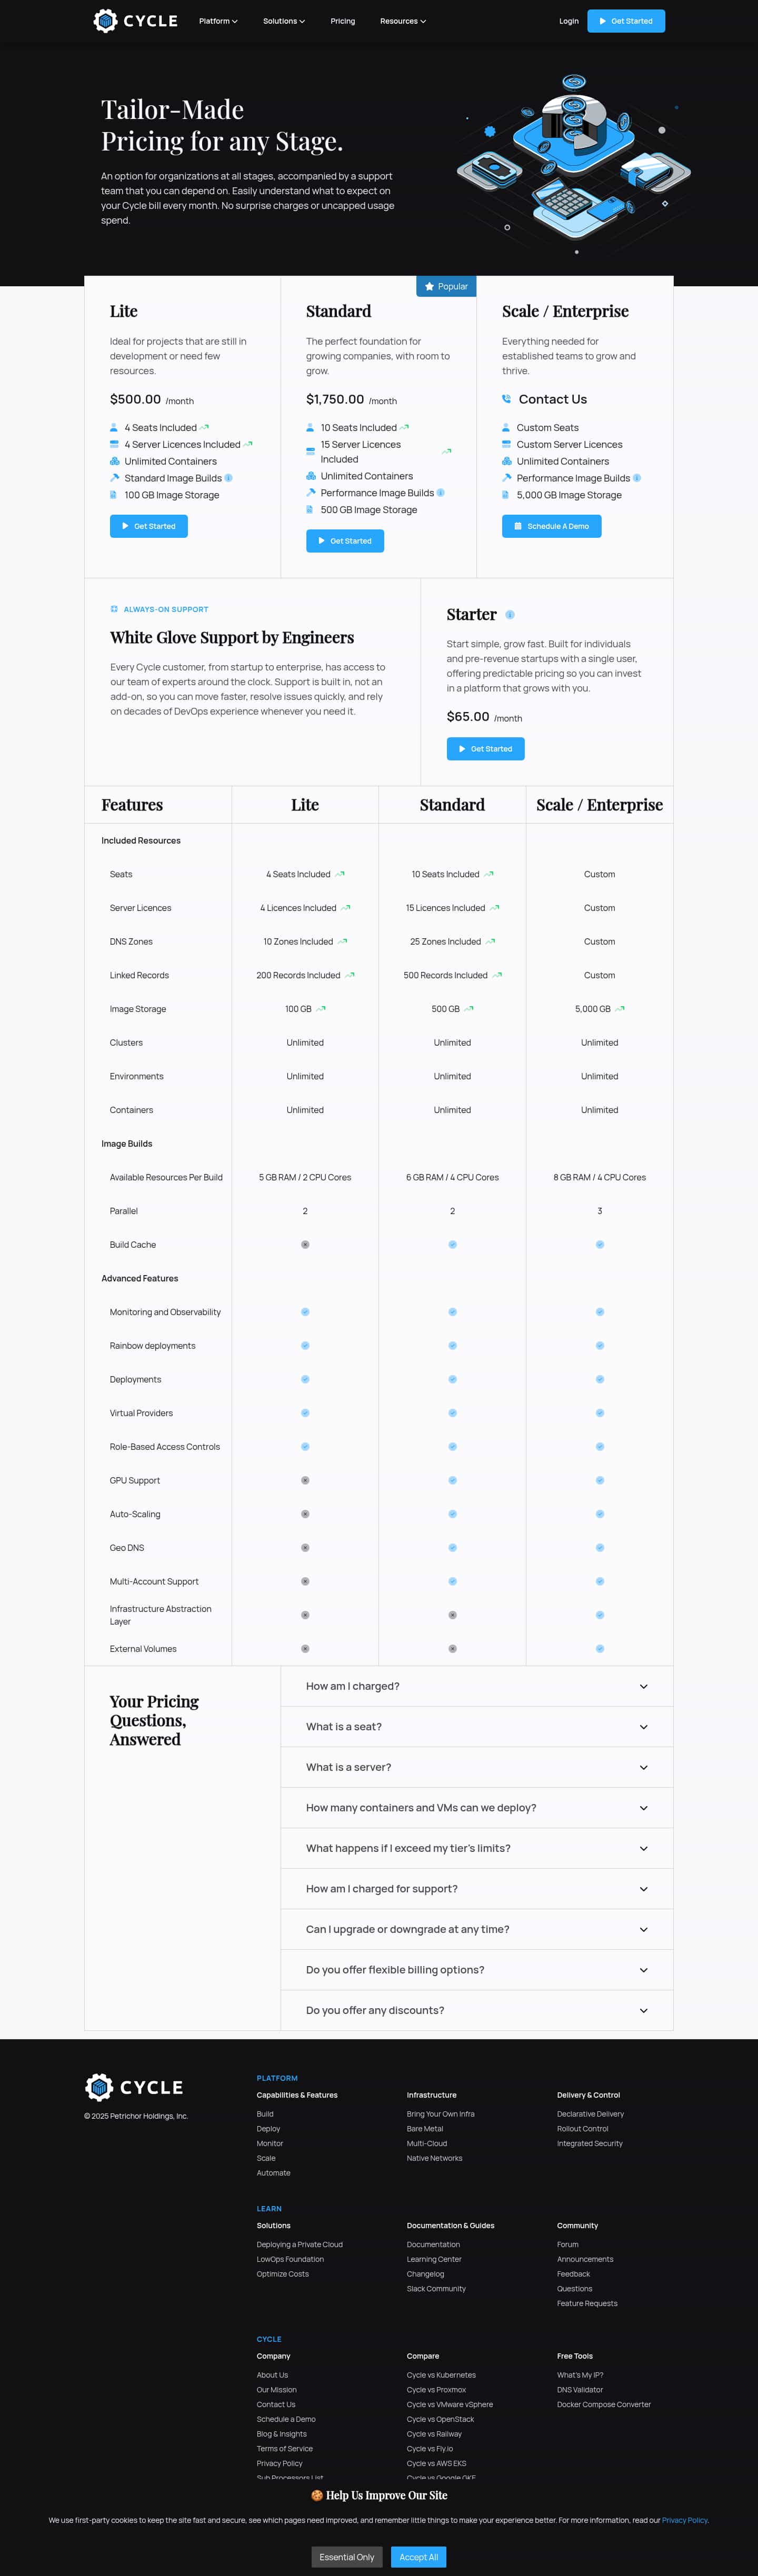Click info icon next to Standard Image Builds
The image size is (758, 2576).
[x=228, y=478]
